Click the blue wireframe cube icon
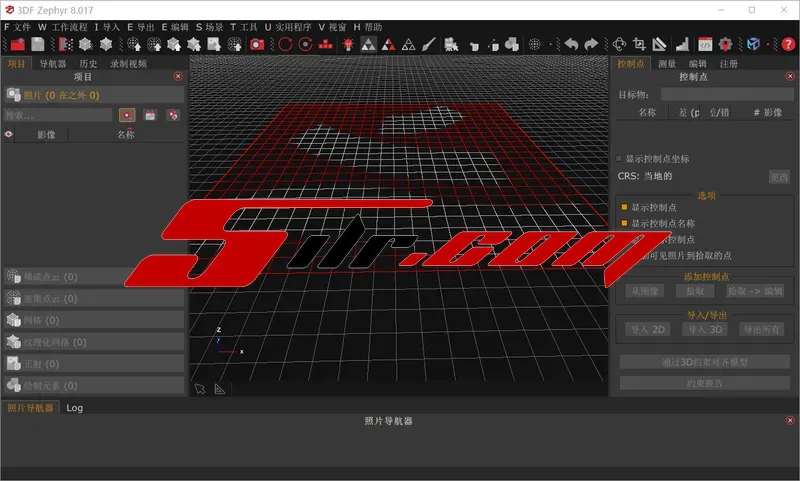Screen dimensions: 800x481 (x=753, y=45)
